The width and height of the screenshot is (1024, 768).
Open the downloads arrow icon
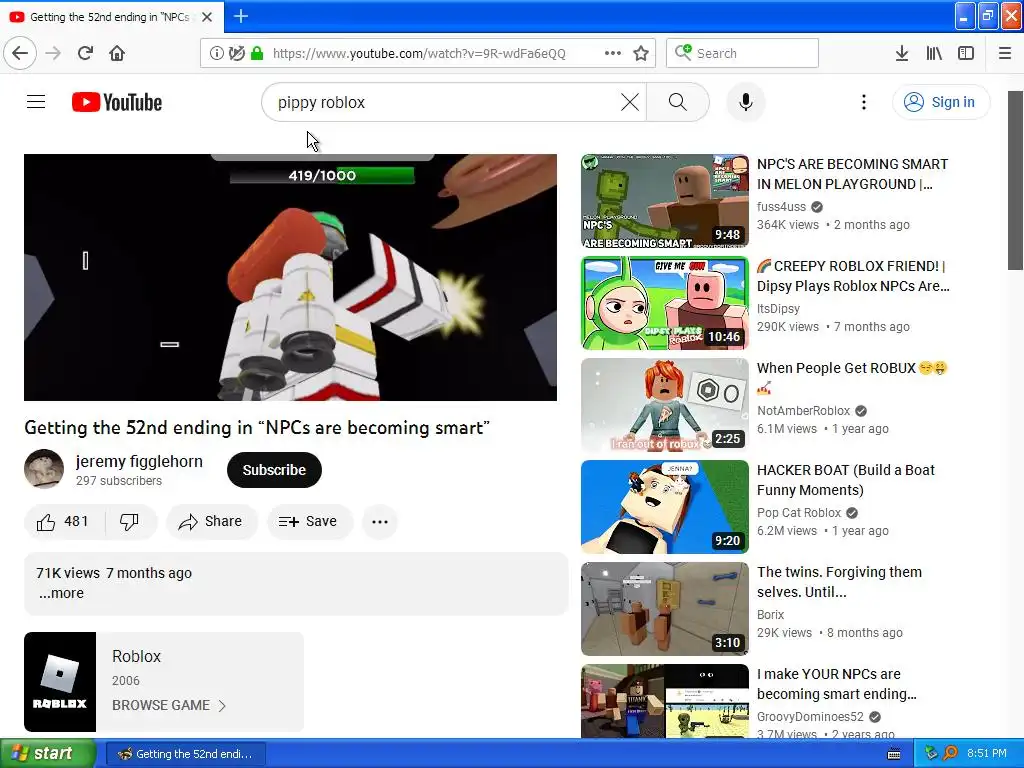pos(902,54)
